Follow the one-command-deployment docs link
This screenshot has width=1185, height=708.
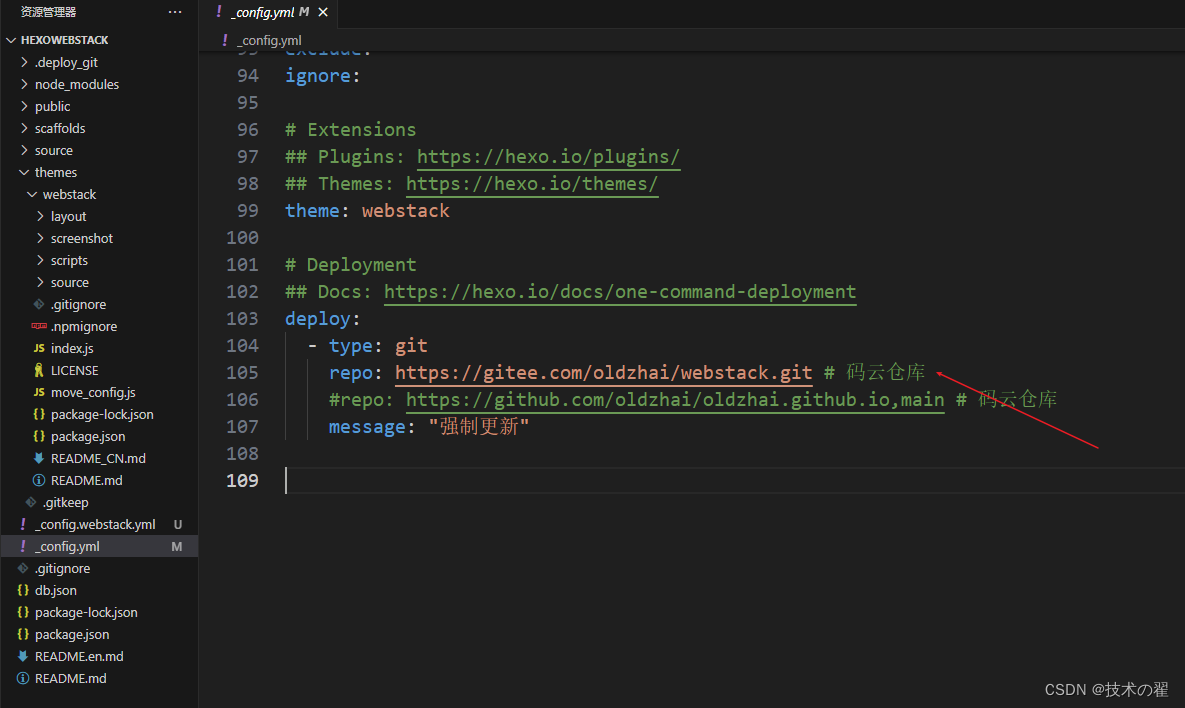[620, 292]
